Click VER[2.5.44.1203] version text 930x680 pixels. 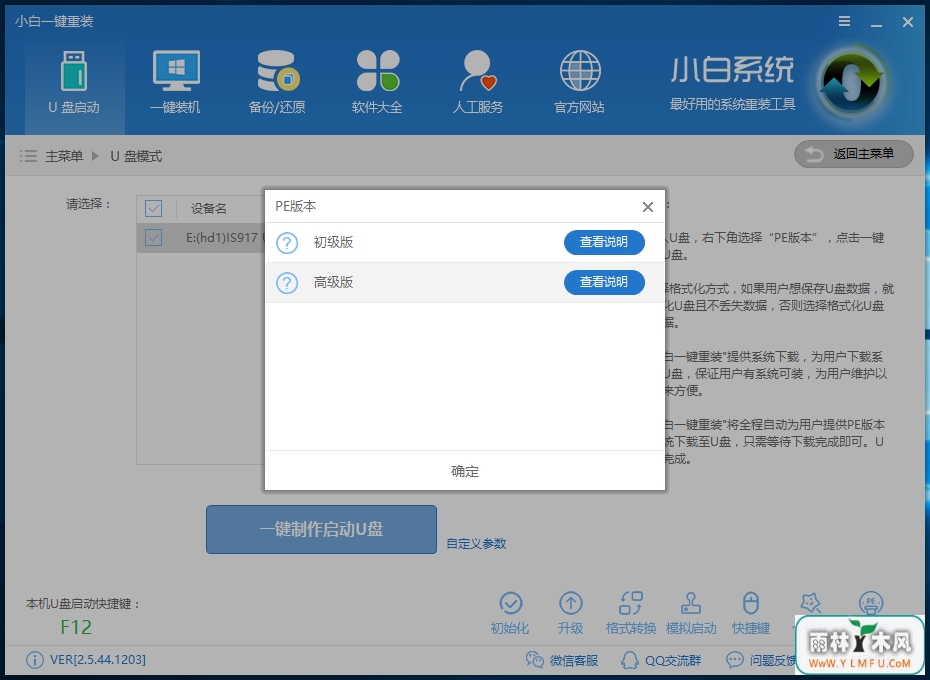[98, 660]
